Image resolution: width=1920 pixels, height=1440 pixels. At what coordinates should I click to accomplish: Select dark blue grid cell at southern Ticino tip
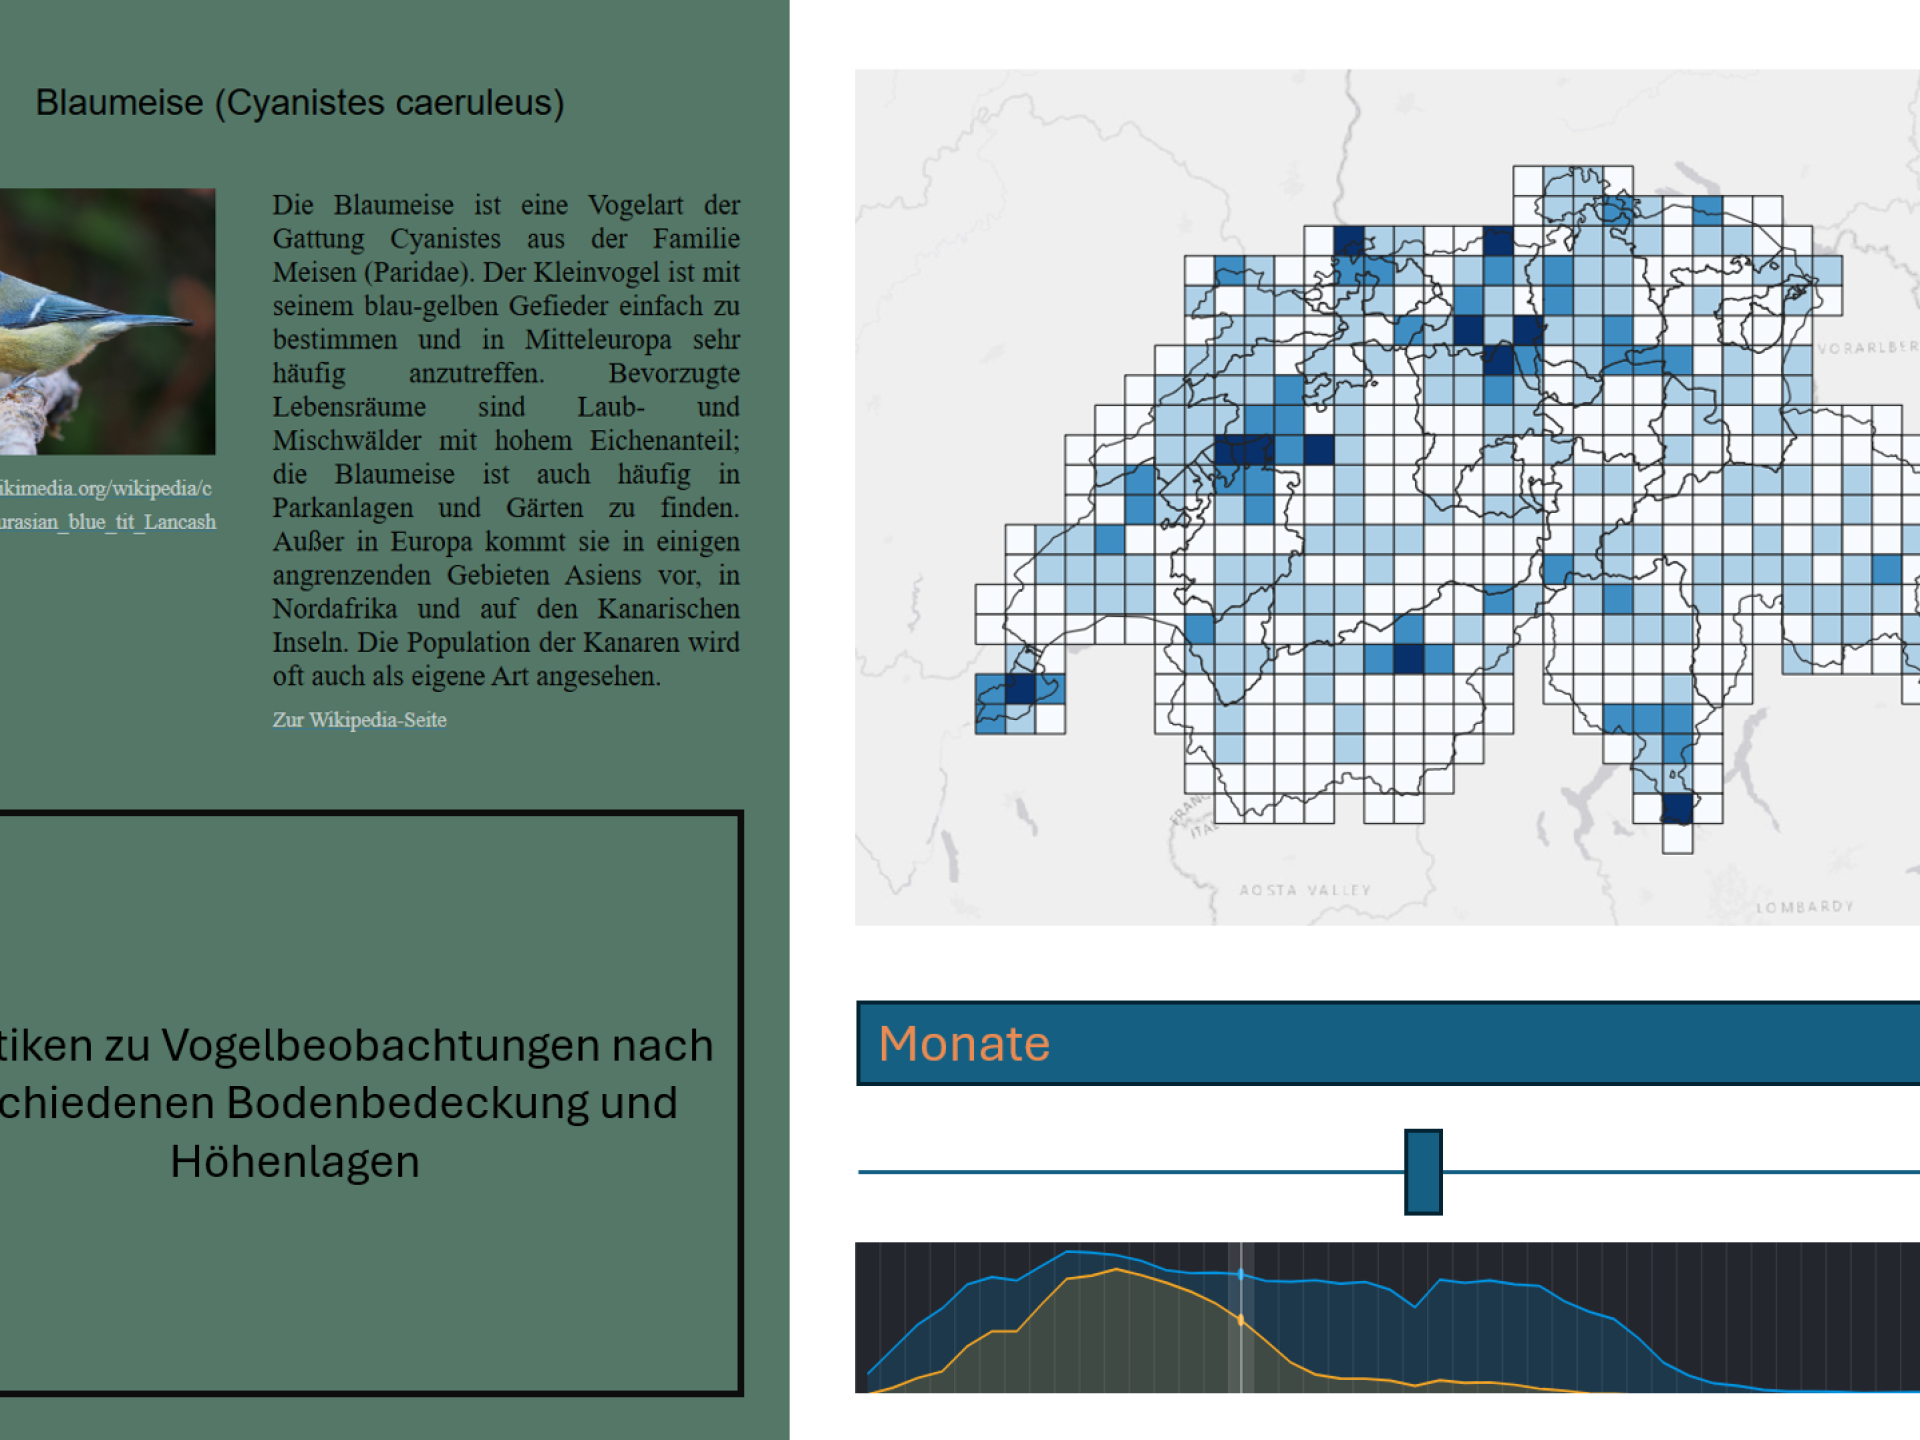[1677, 808]
